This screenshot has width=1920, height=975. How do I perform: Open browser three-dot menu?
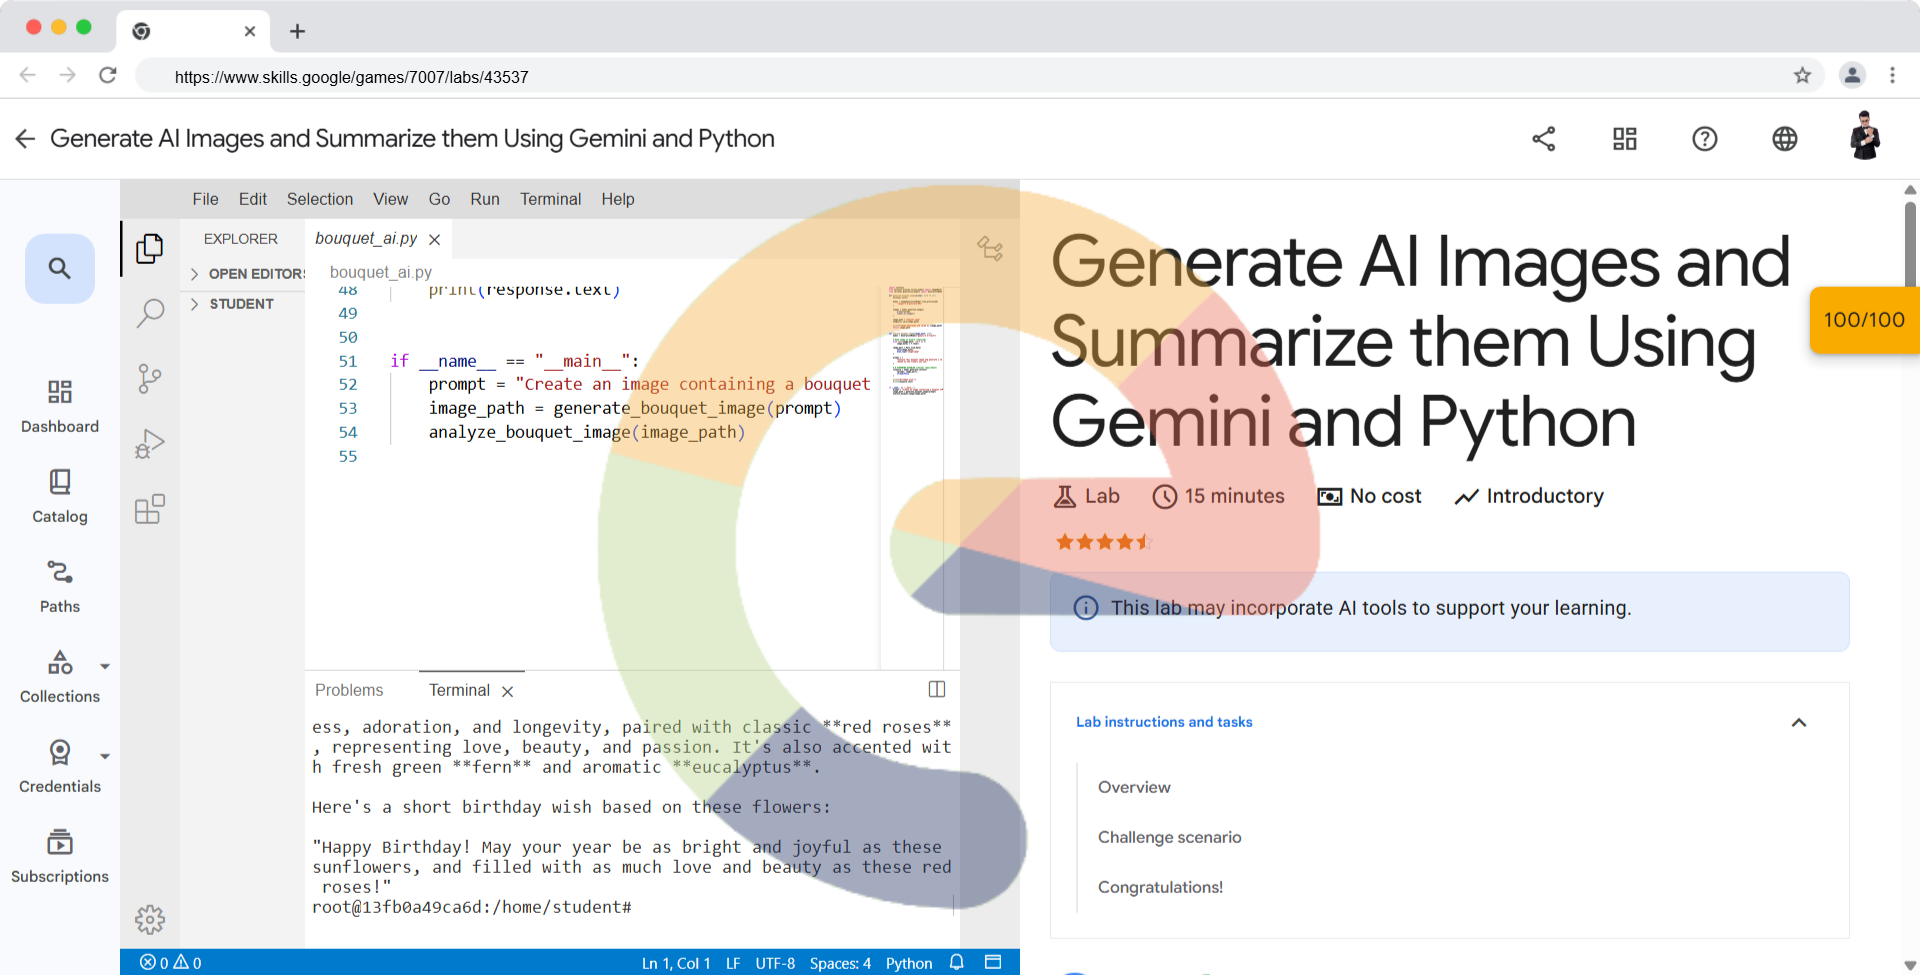pos(1892,76)
